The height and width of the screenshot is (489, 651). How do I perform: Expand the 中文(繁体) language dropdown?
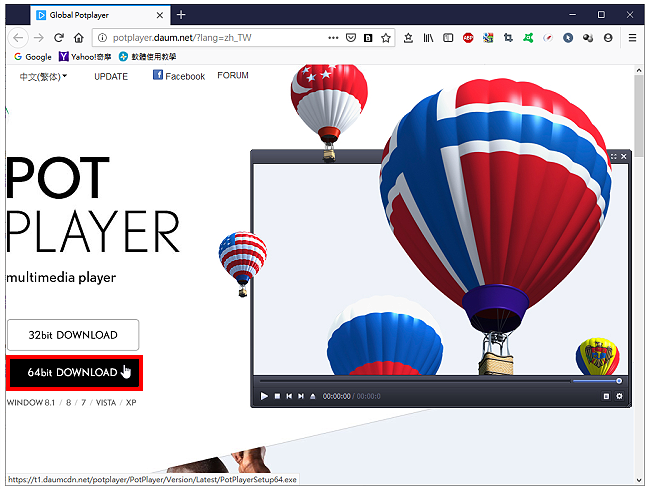tap(43, 77)
